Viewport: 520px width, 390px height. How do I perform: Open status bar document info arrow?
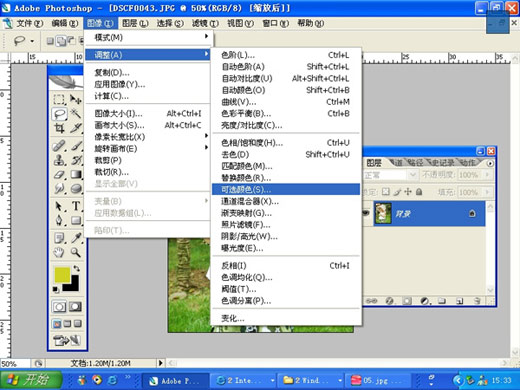point(161,363)
